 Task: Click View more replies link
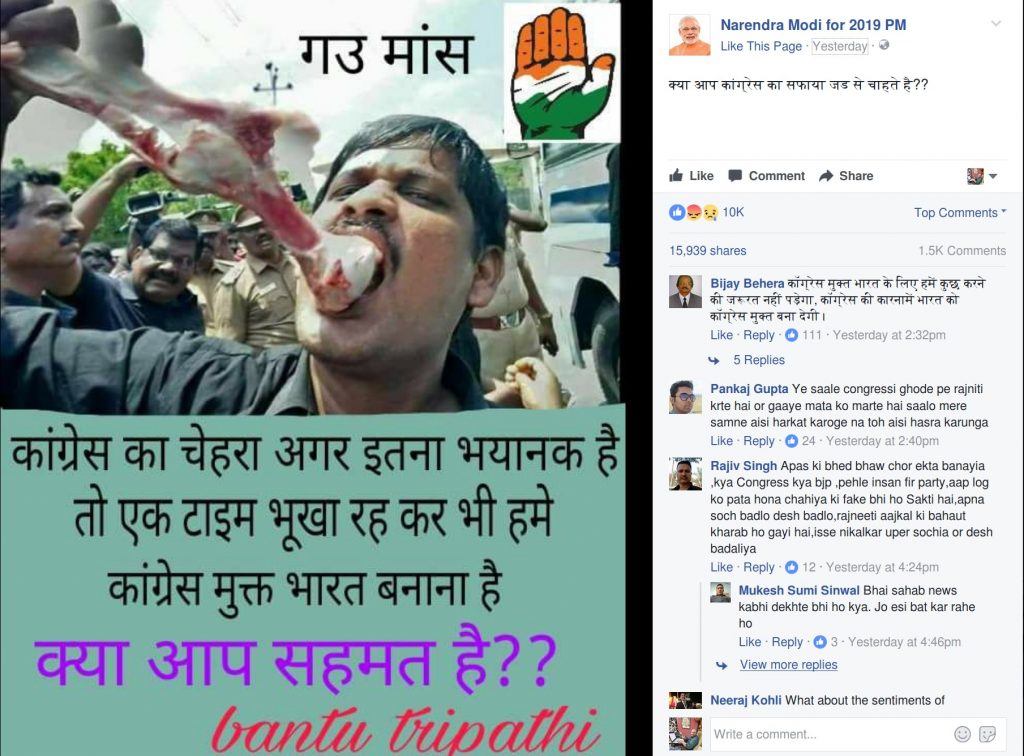[788, 664]
